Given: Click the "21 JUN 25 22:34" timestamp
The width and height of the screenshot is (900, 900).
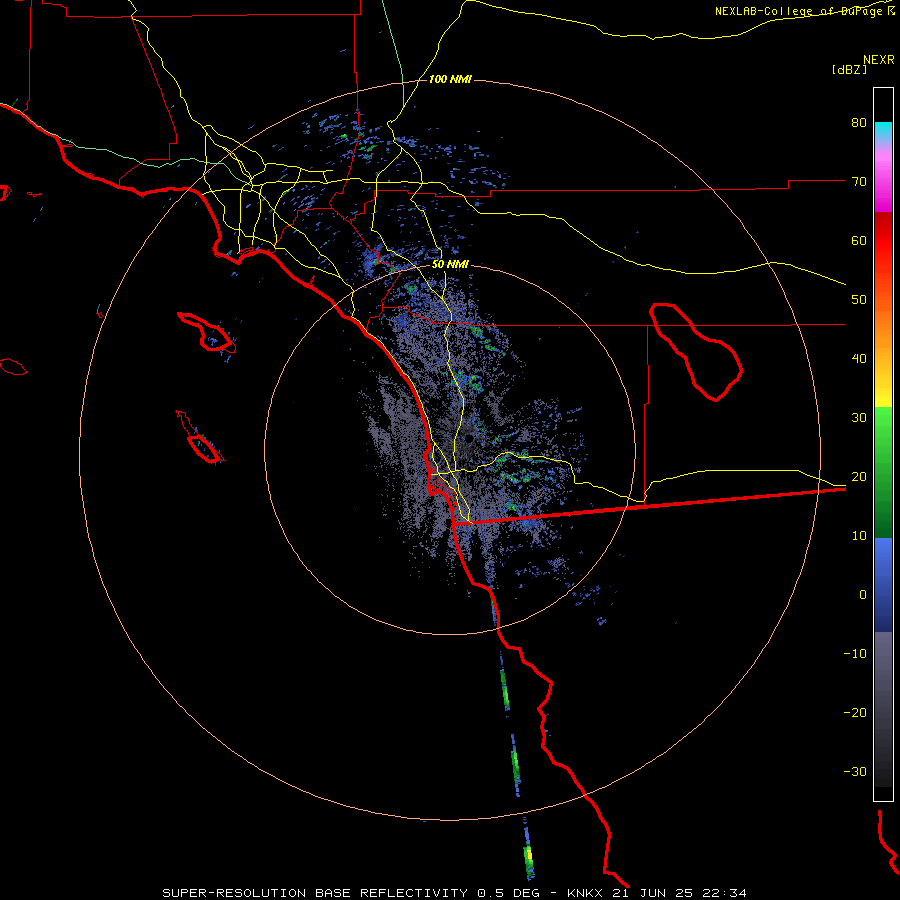Looking at the screenshot, I should point(678,893).
